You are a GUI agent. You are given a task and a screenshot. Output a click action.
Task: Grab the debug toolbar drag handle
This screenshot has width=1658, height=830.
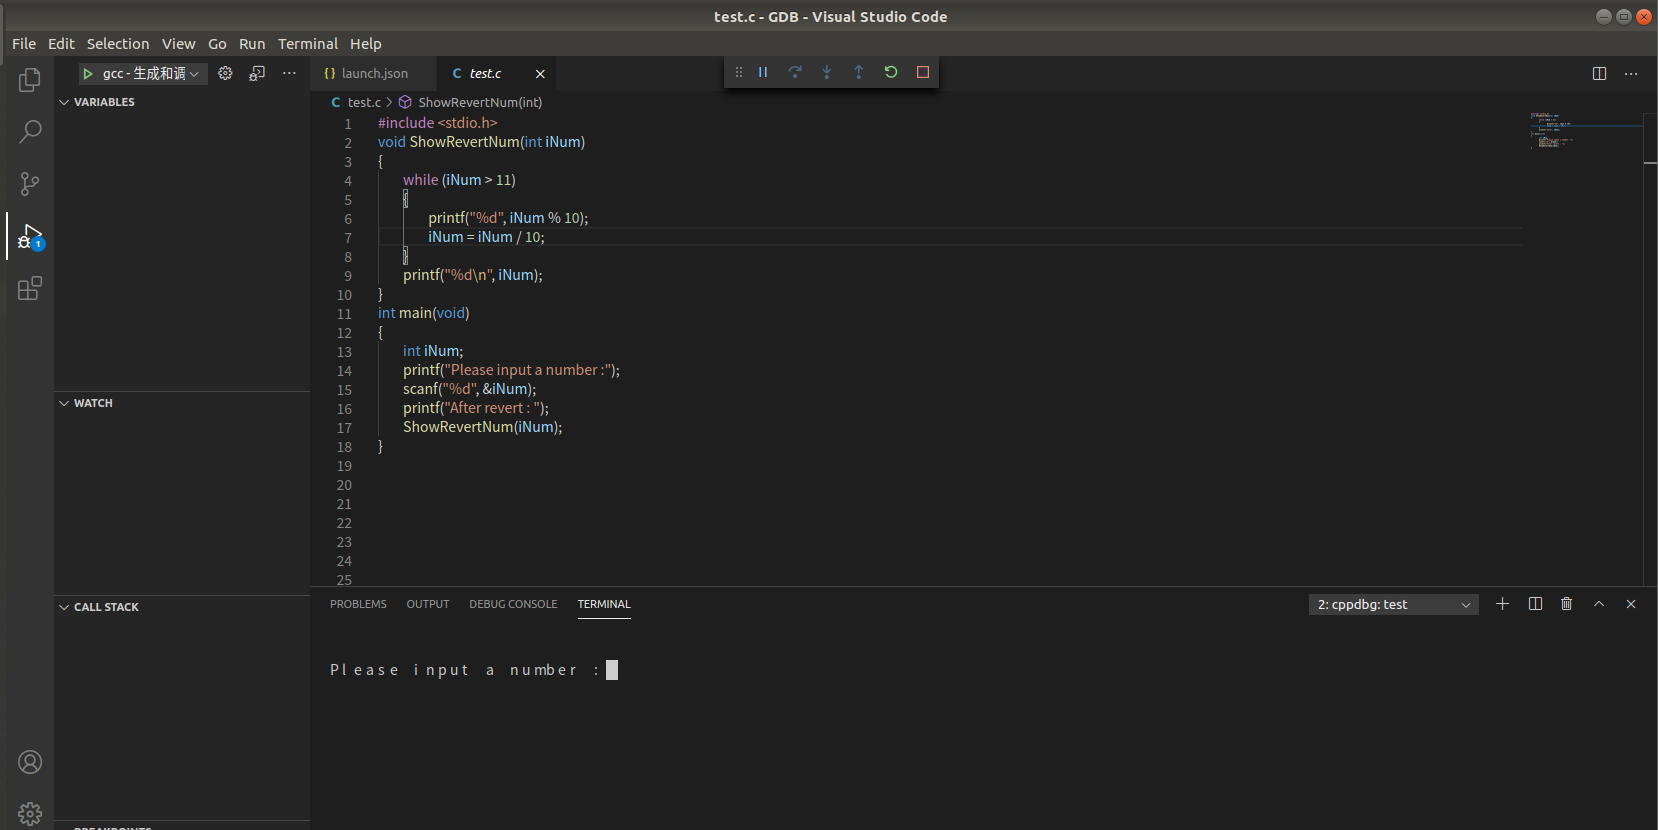[x=739, y=72]
